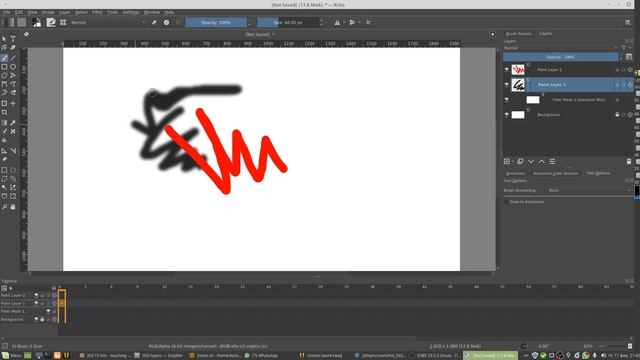Select the Rectangular Selection tool
This screenshot has height=360, width=640.
(4, 170)
